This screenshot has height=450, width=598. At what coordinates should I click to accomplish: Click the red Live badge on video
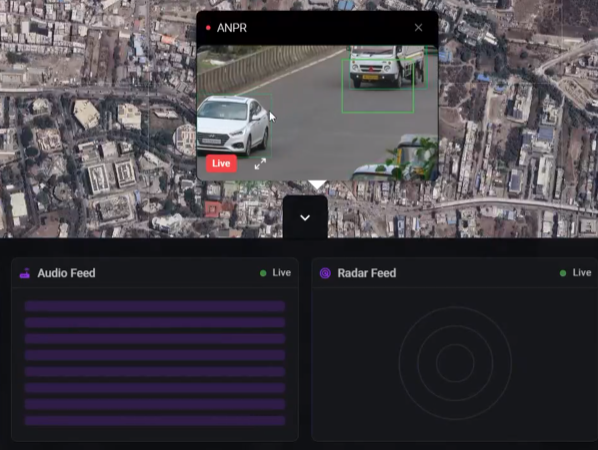pos(221,164)
